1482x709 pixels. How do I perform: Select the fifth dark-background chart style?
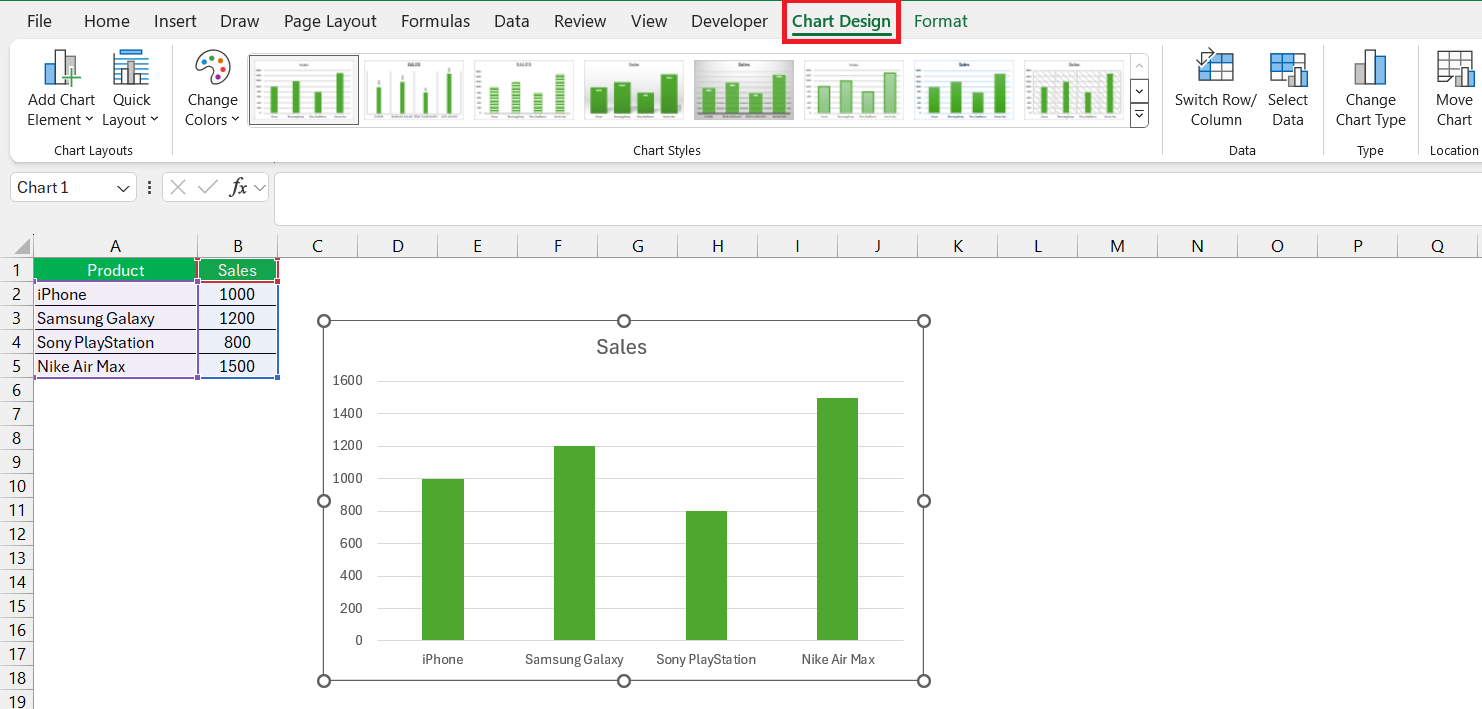point(744,90)
